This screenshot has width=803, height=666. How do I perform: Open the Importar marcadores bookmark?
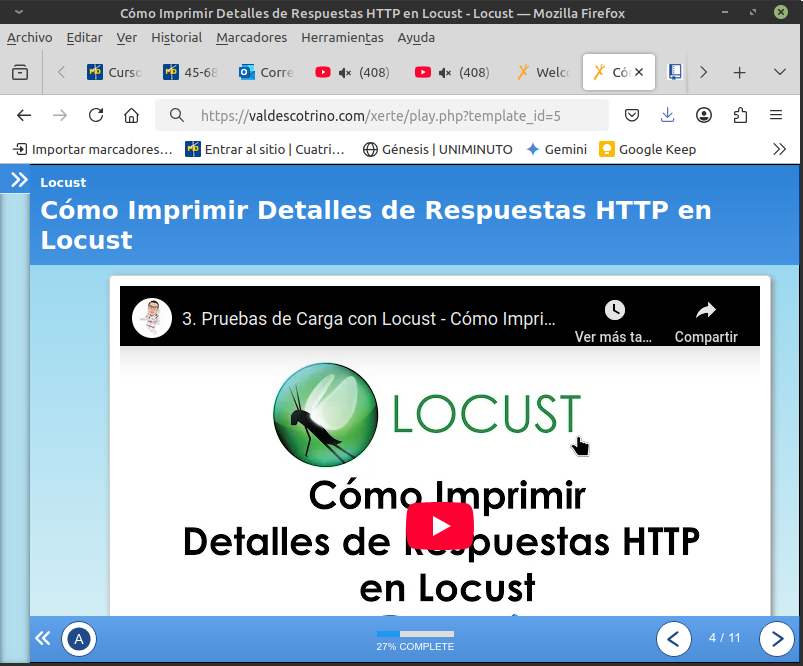93,149
